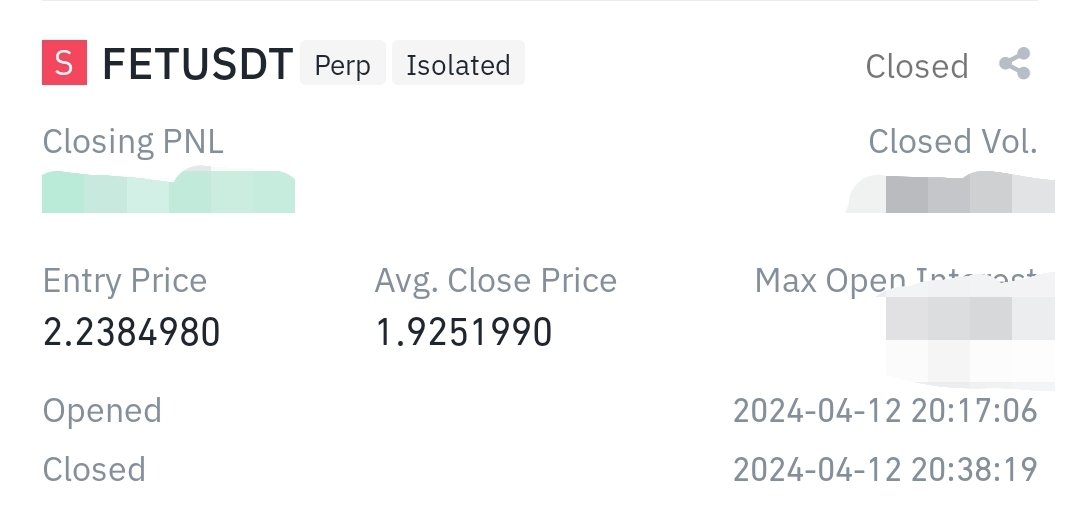The image size is (1080, 516).
Task: Select the close price 1.9251990
Action: [464, 332]
